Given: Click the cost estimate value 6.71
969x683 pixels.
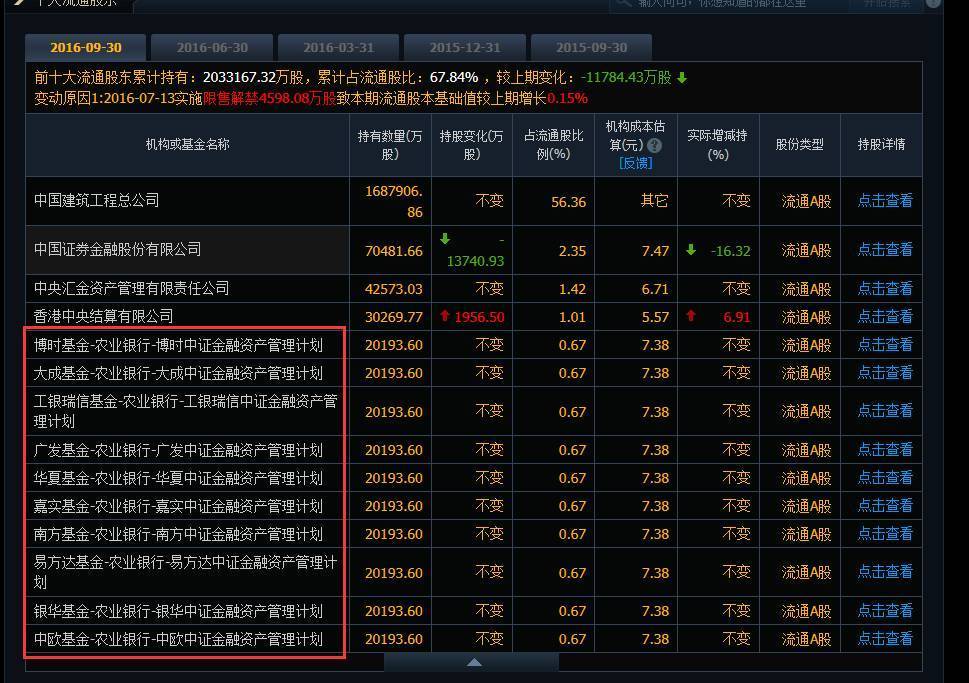Looking at the screenshot, I should pos(655,289).
